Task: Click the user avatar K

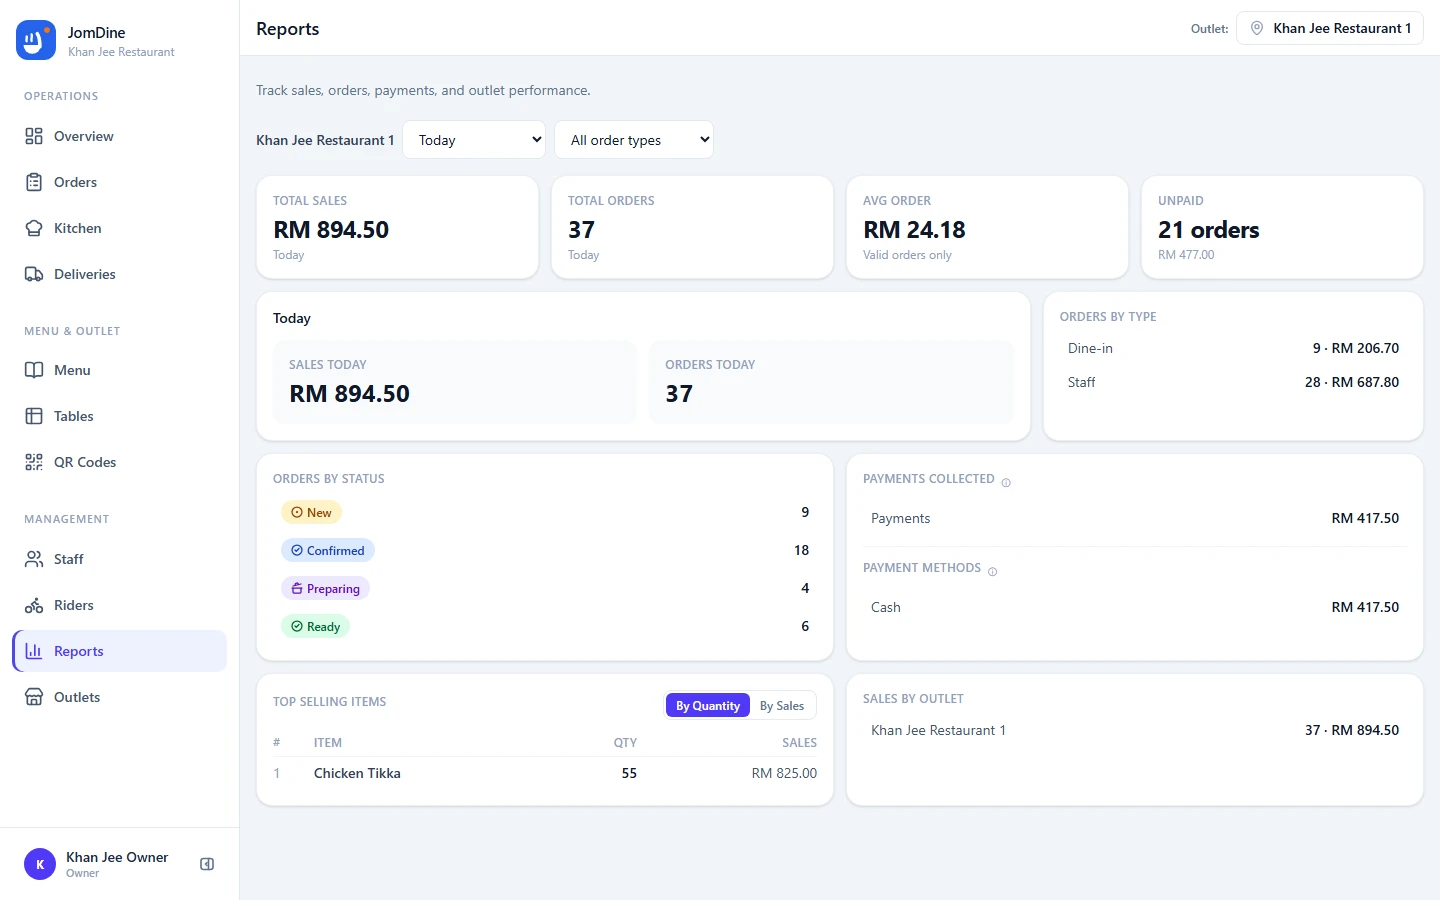Action: (x=40, y=864)
